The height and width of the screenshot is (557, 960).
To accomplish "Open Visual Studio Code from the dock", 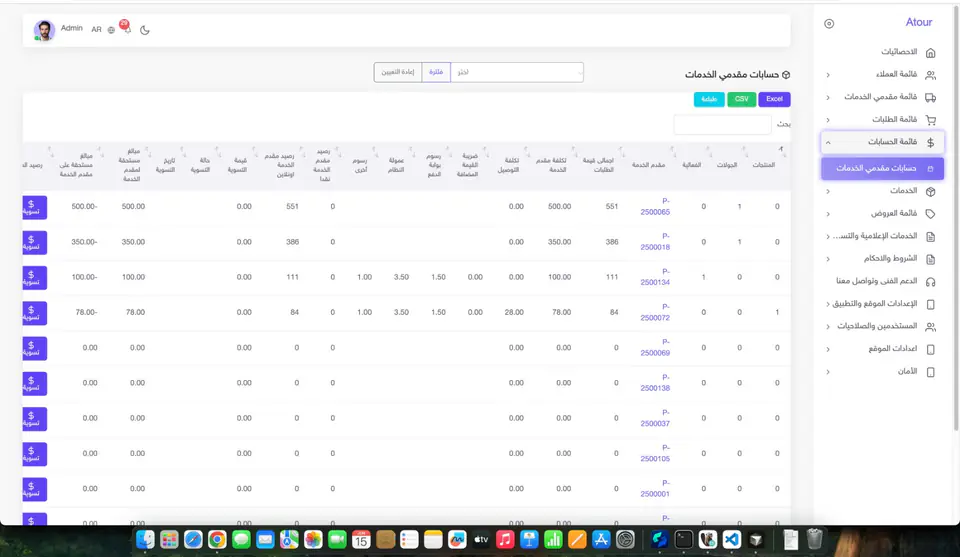I will tap(732, 539).
